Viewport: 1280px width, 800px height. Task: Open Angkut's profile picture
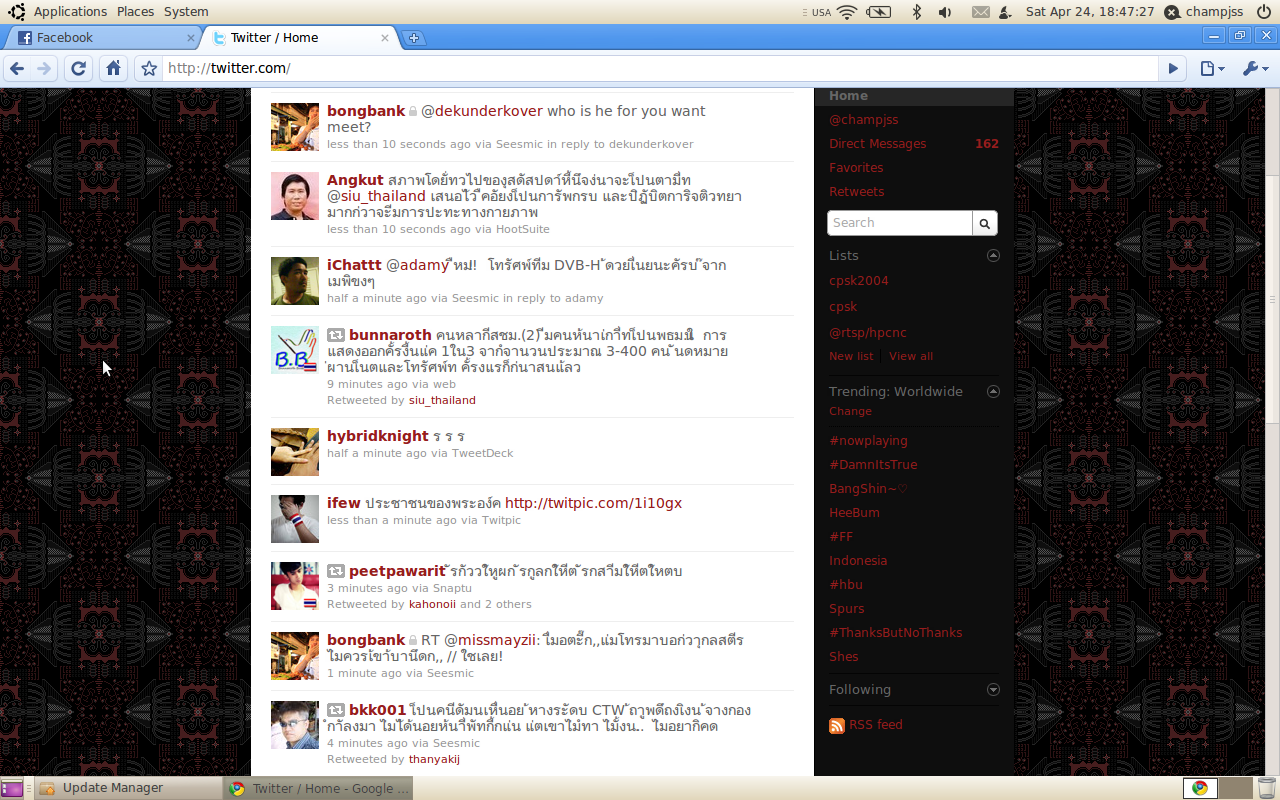coord(295,196)
